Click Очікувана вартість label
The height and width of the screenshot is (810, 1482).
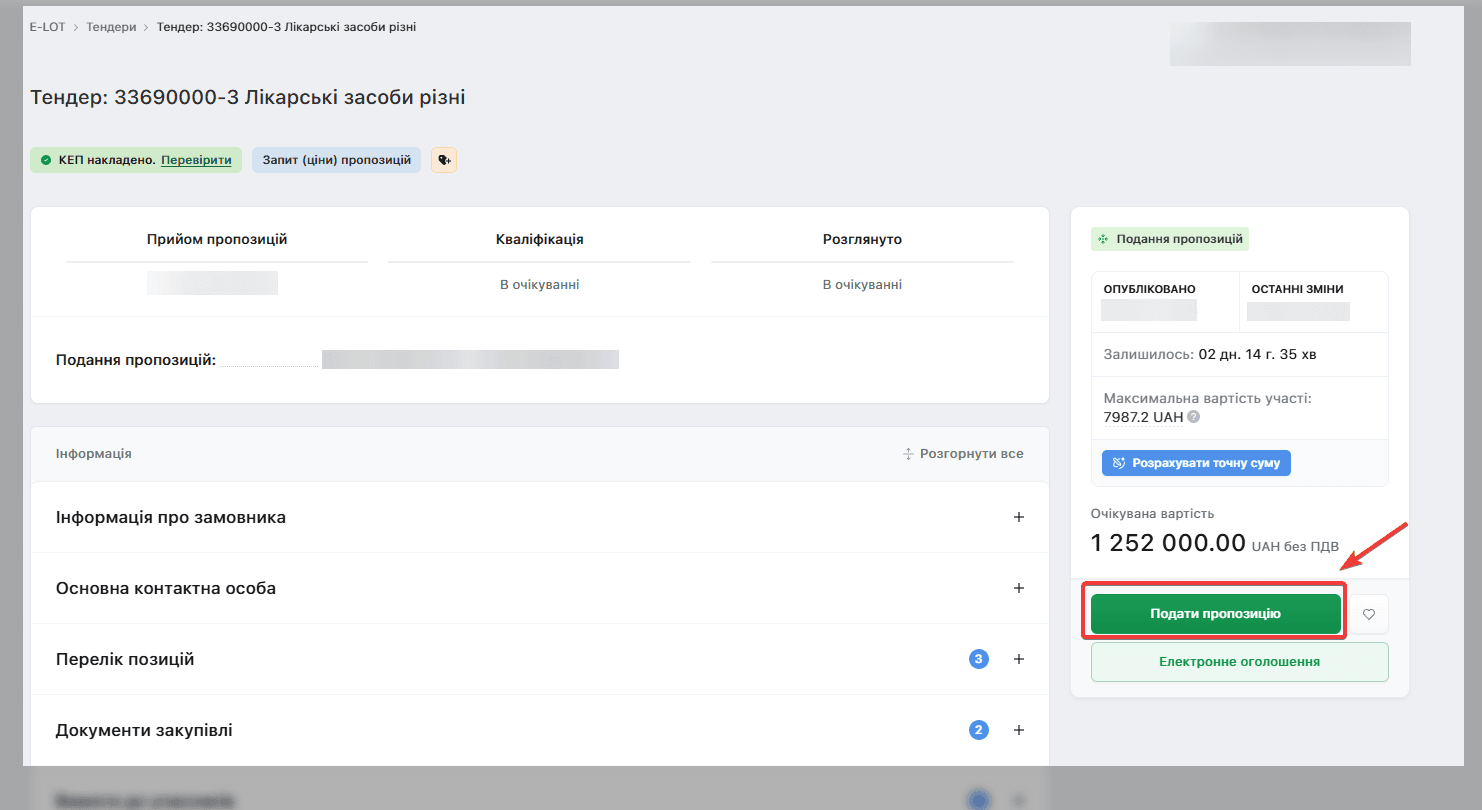click(x=1152, y=513)
